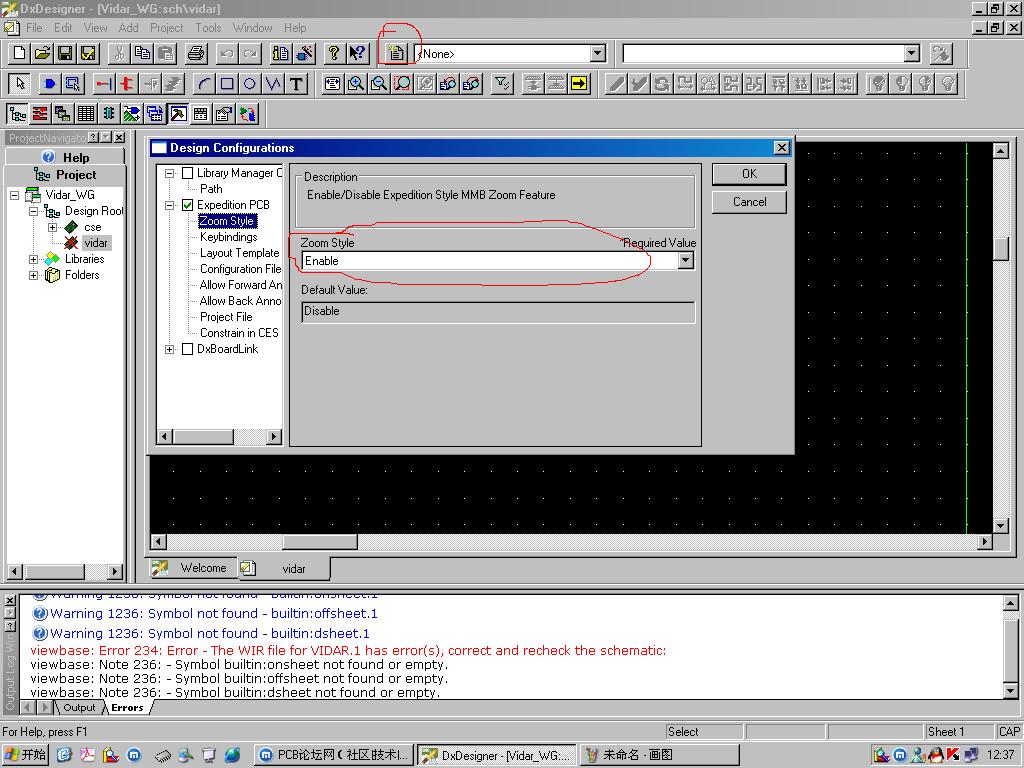This screenshot has height=768, width=1024.
Task: Select the Add Net tool
Action: [103, 84]
